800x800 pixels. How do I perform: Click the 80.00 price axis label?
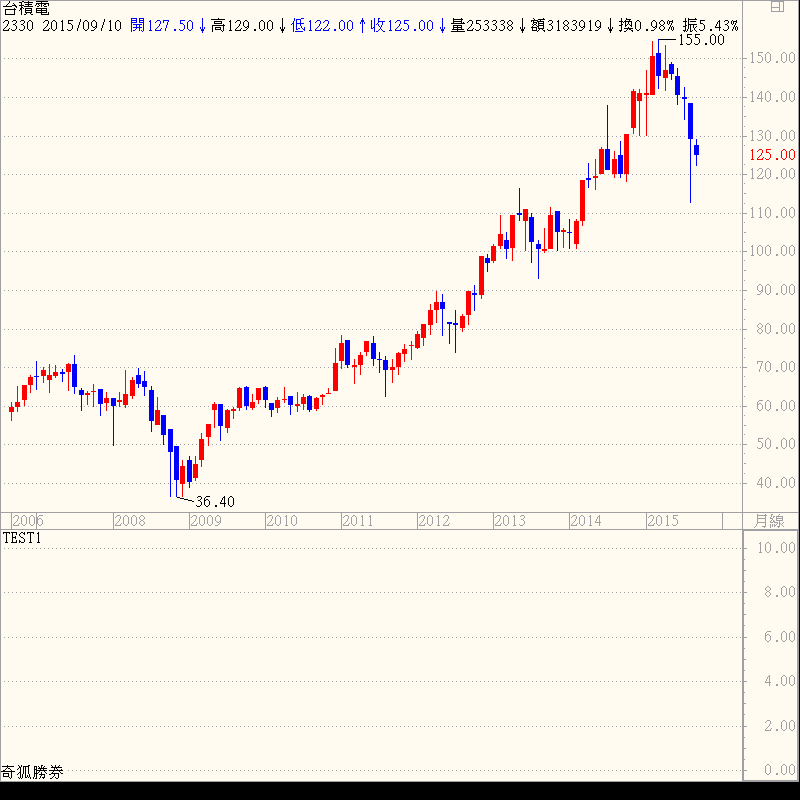tap(776, 329)
